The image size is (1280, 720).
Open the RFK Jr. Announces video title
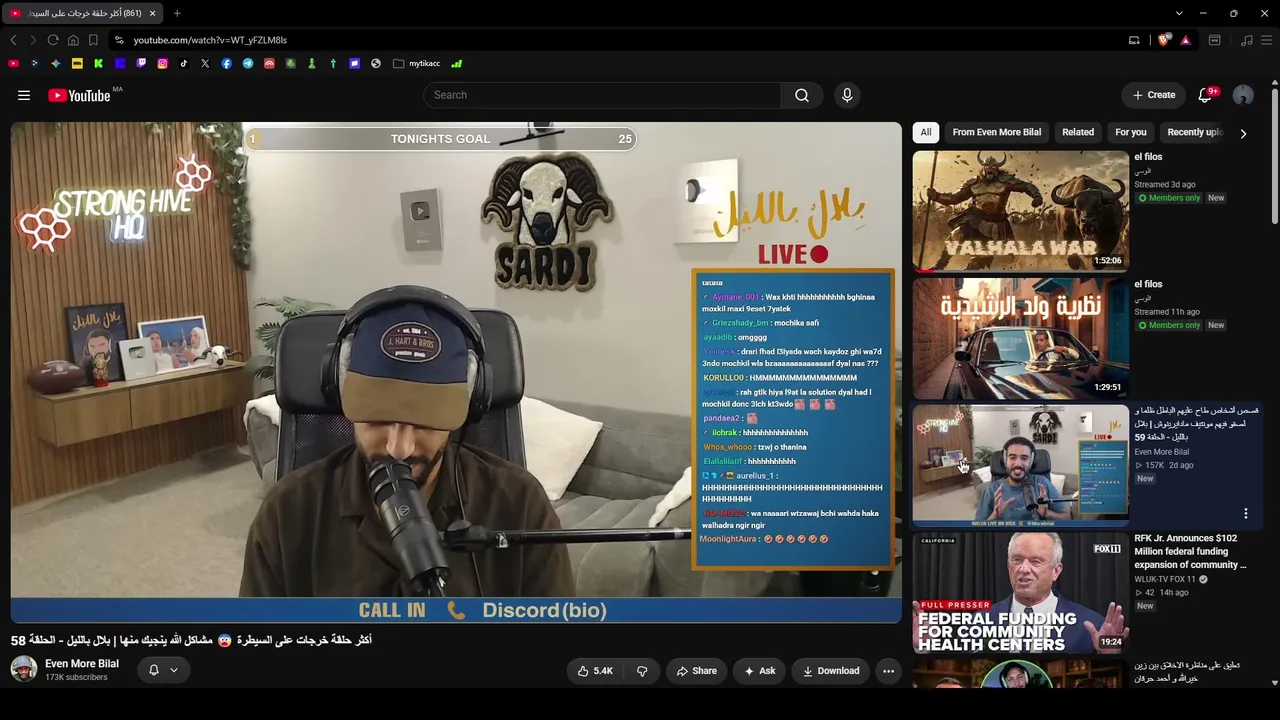tap(1190, 552)
